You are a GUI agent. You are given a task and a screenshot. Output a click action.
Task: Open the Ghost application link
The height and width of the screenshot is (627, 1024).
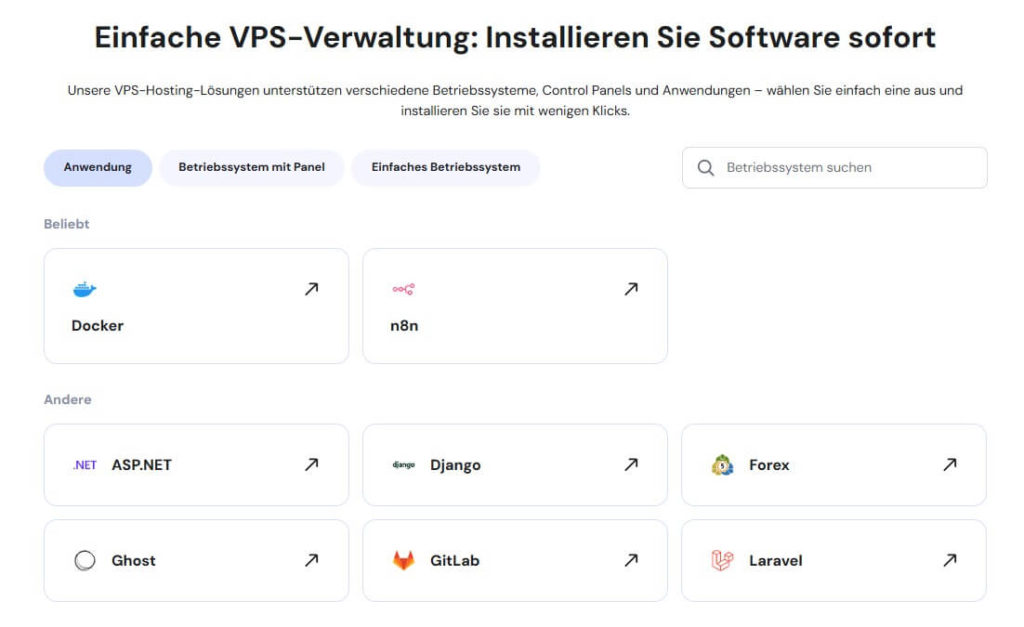click(134, 561)
